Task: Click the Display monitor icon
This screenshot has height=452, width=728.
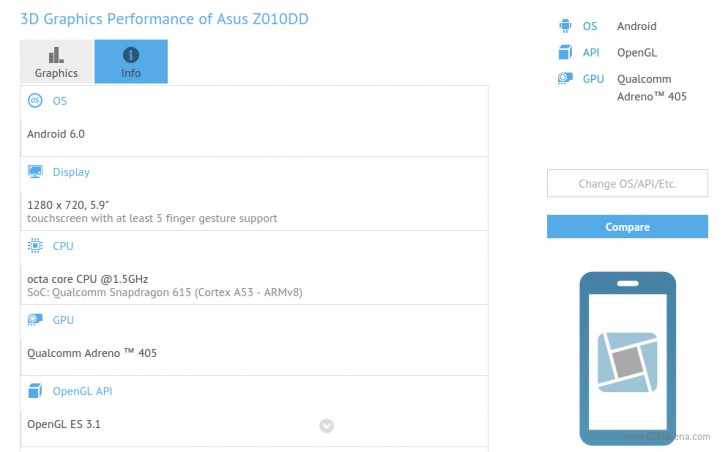Action: click(x=36, y=172)
